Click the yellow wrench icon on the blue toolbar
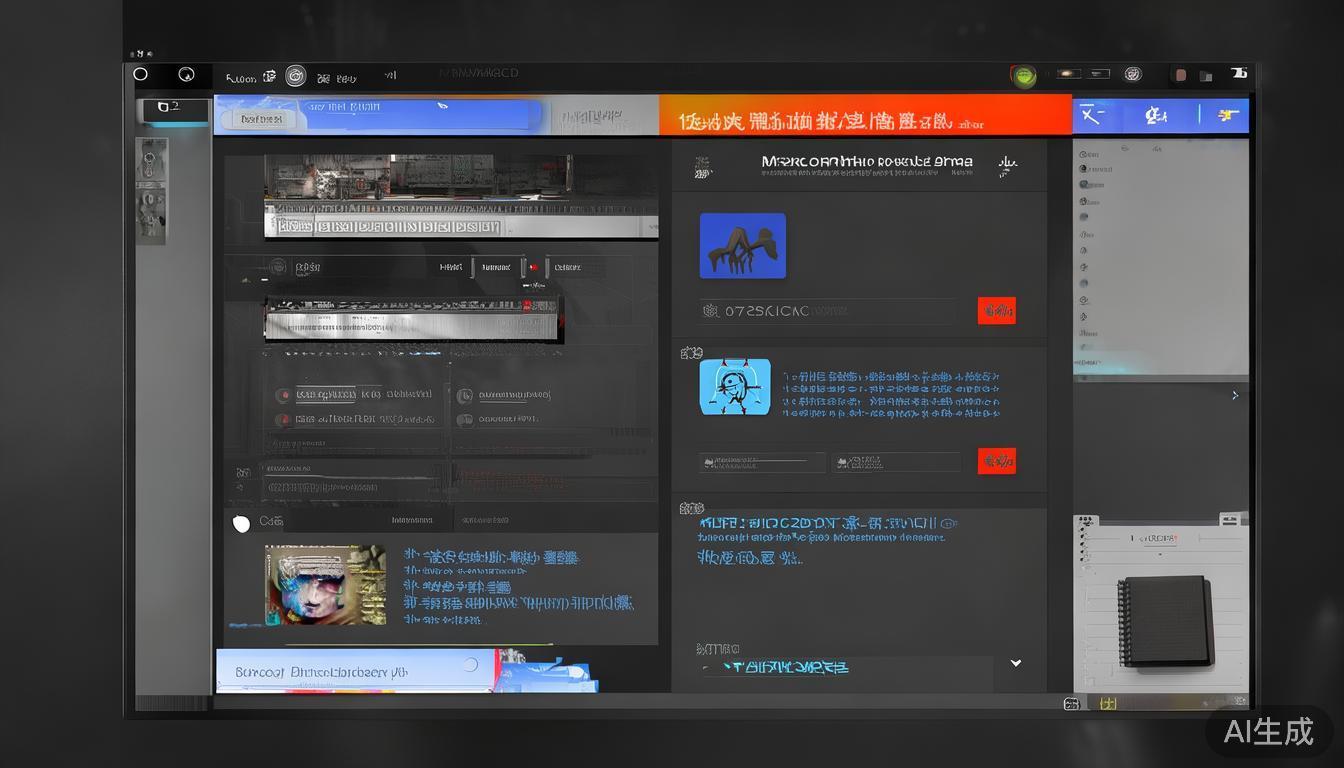Viewport: 1344px width, 768px height. [1226, 115]
